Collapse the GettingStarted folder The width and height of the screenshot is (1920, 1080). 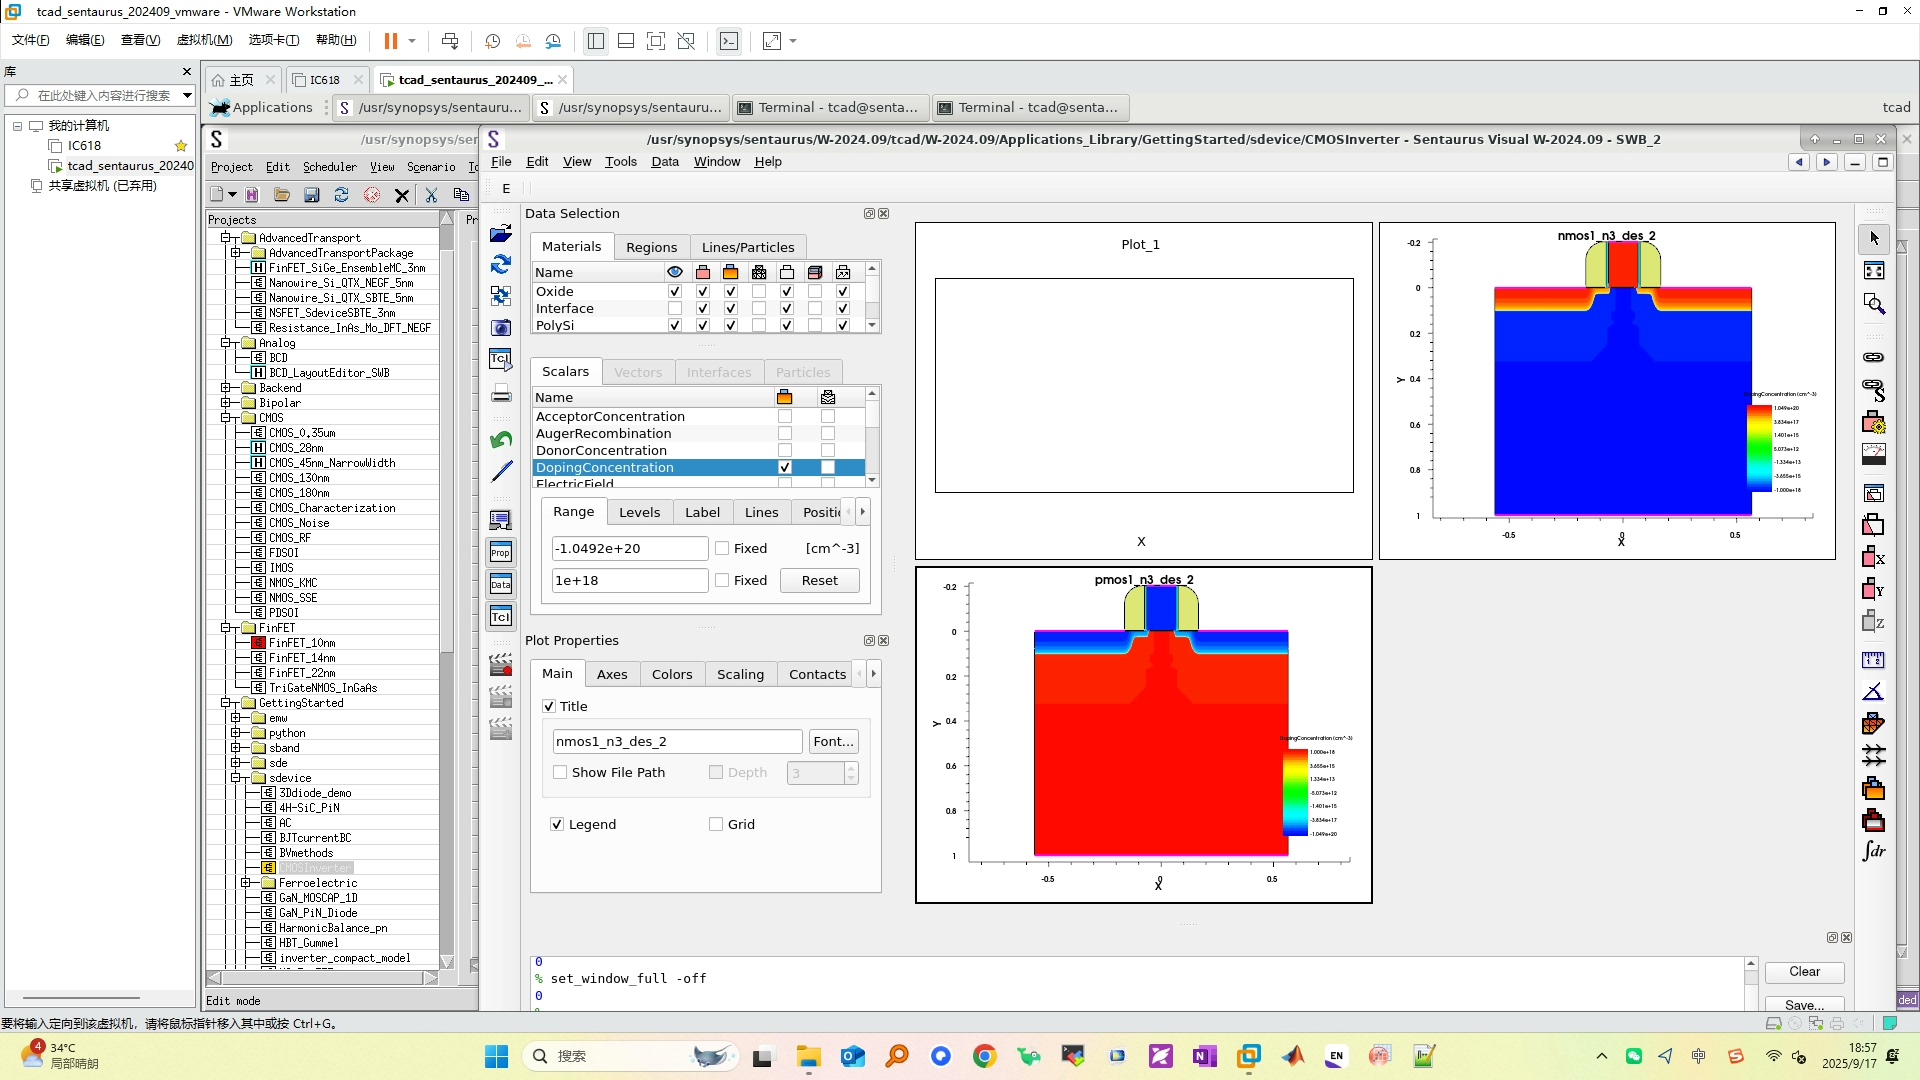click(226, 703)
